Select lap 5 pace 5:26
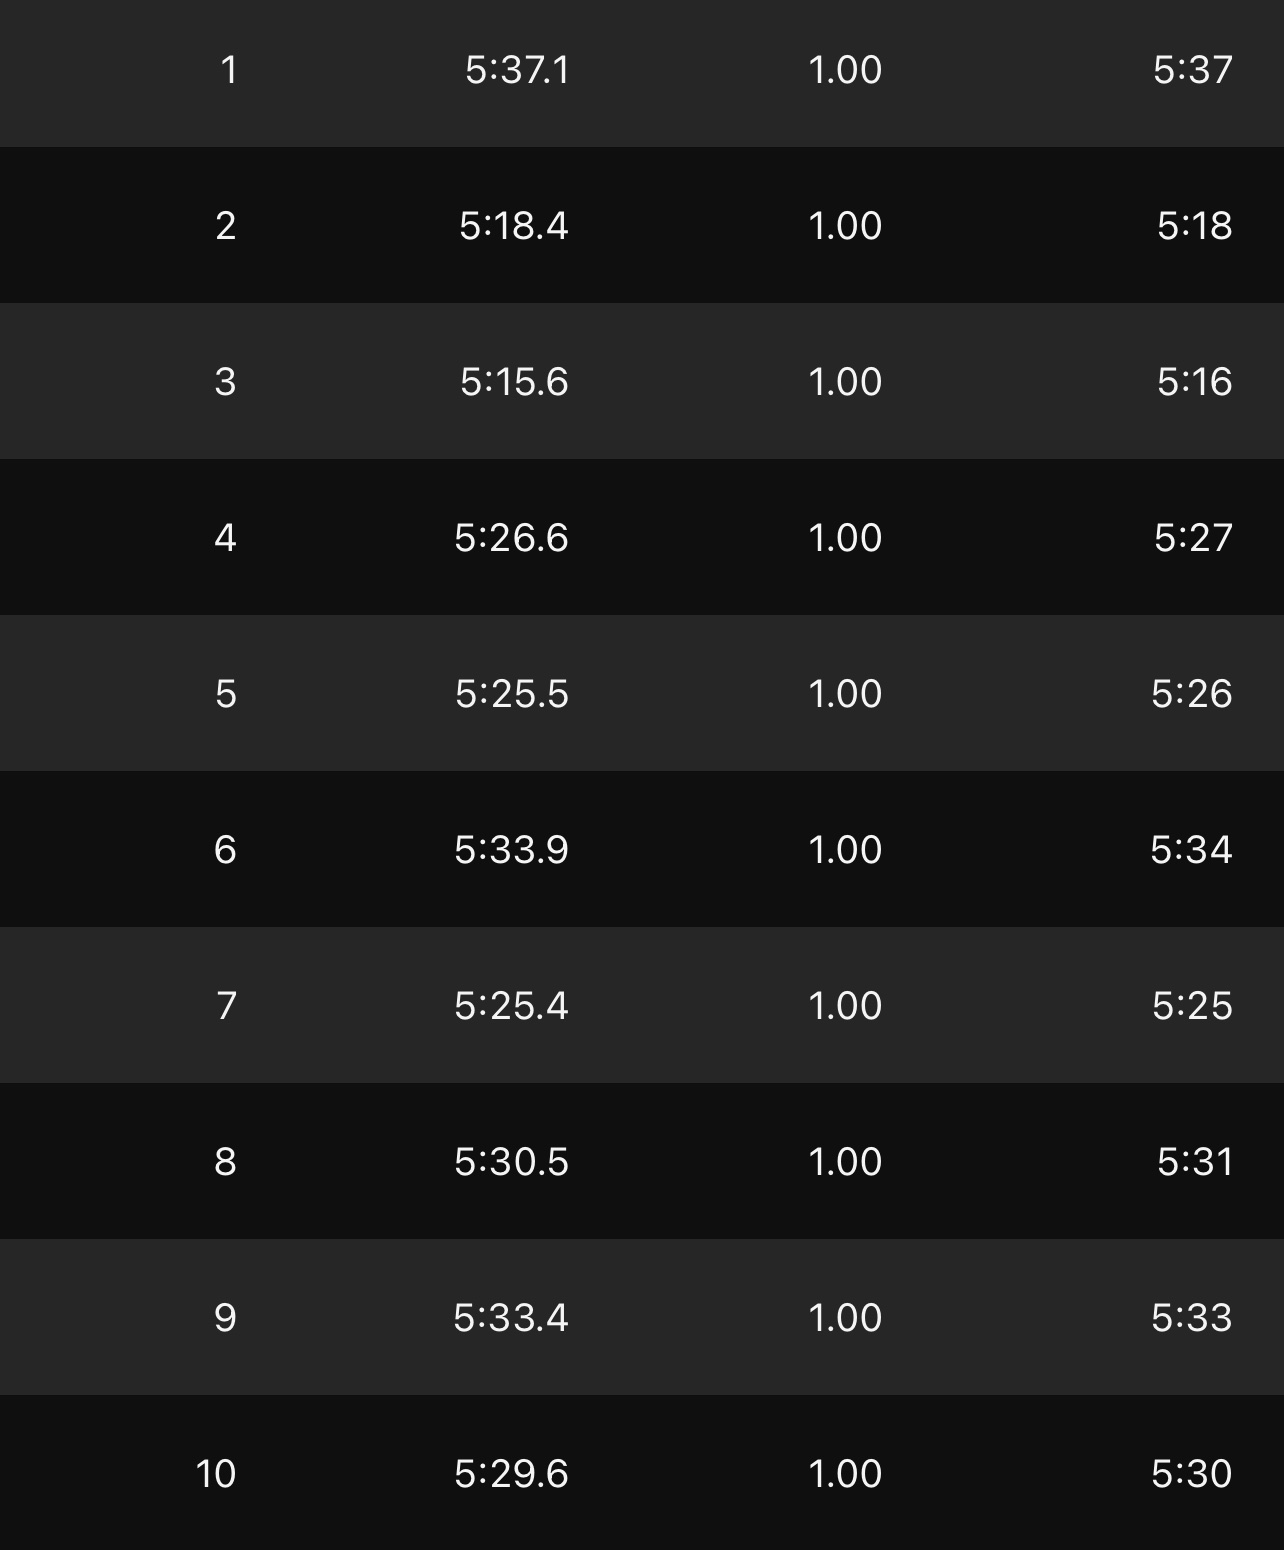Image resolution: width=1284 pixels, height=1550 pixels. (1192, 694)
